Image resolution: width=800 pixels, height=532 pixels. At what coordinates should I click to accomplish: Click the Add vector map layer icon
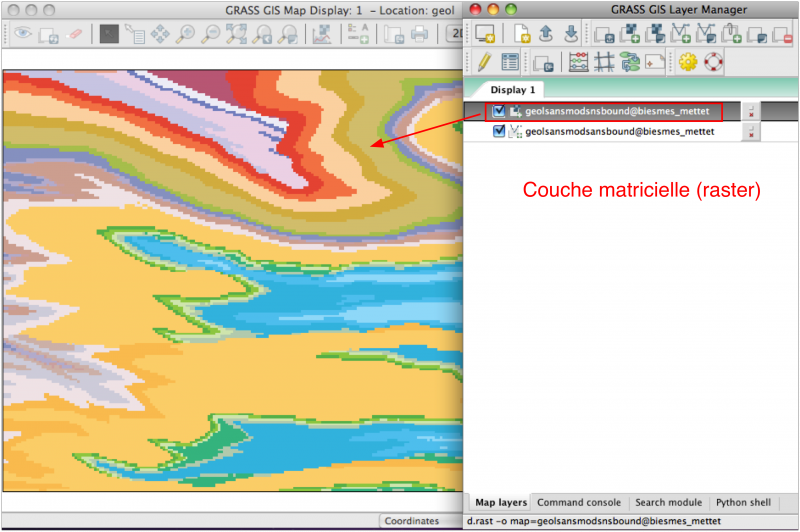(x=680, y=35)
